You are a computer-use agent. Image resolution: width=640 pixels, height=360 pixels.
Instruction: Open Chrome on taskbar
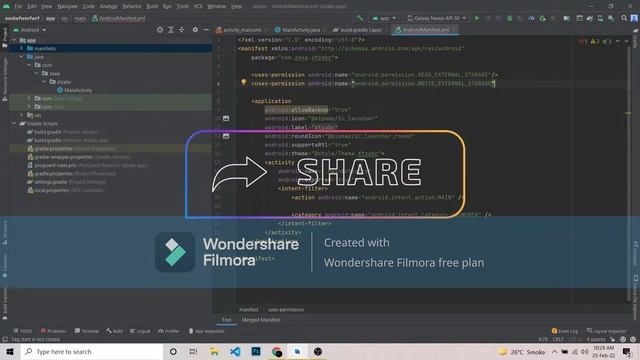(x=277, y=351)
